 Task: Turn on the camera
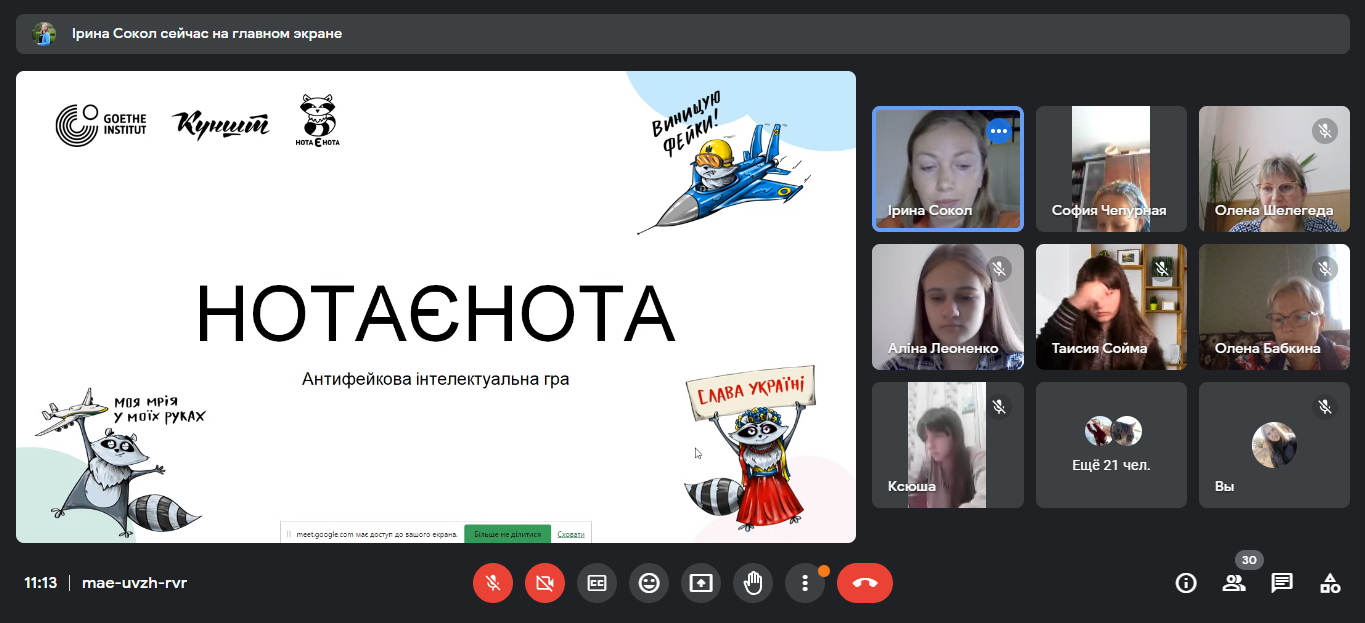click(545, 583)
